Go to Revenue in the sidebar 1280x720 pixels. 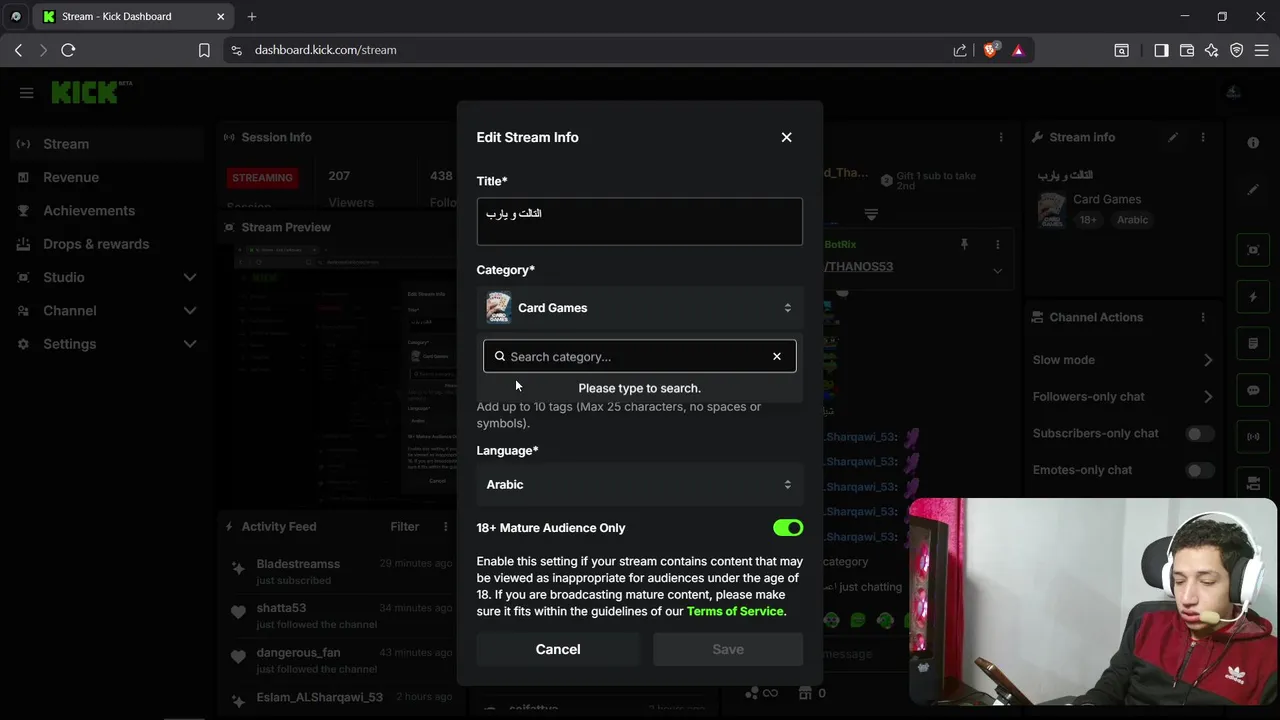pyautogui.click(x=107, y=177)
